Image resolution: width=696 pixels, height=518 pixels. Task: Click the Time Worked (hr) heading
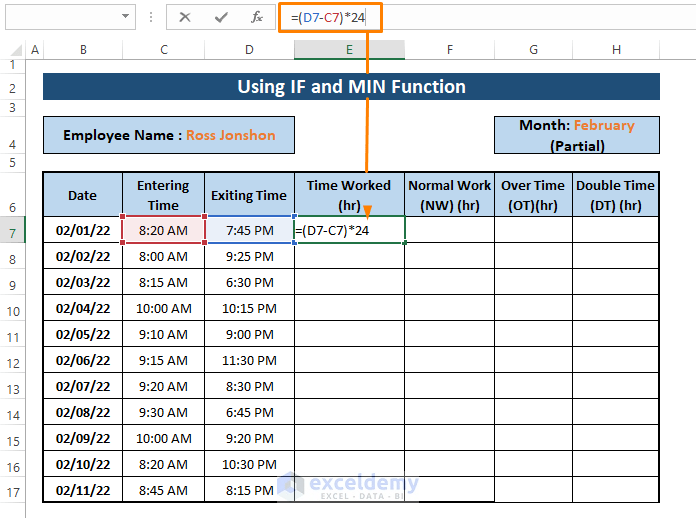point(349,195)
